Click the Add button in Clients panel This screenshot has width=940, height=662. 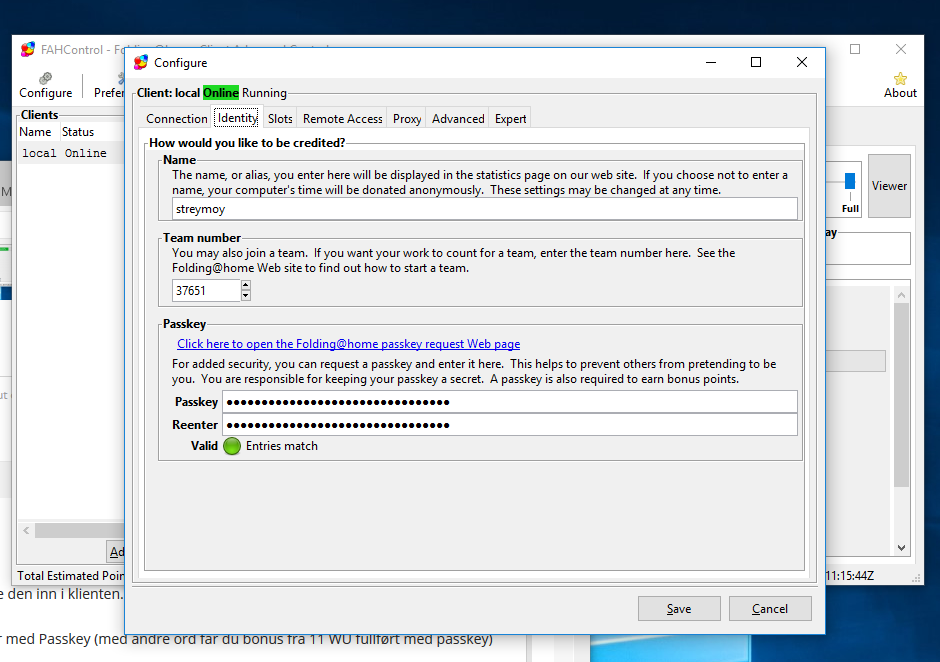click(x=116, y=552)
